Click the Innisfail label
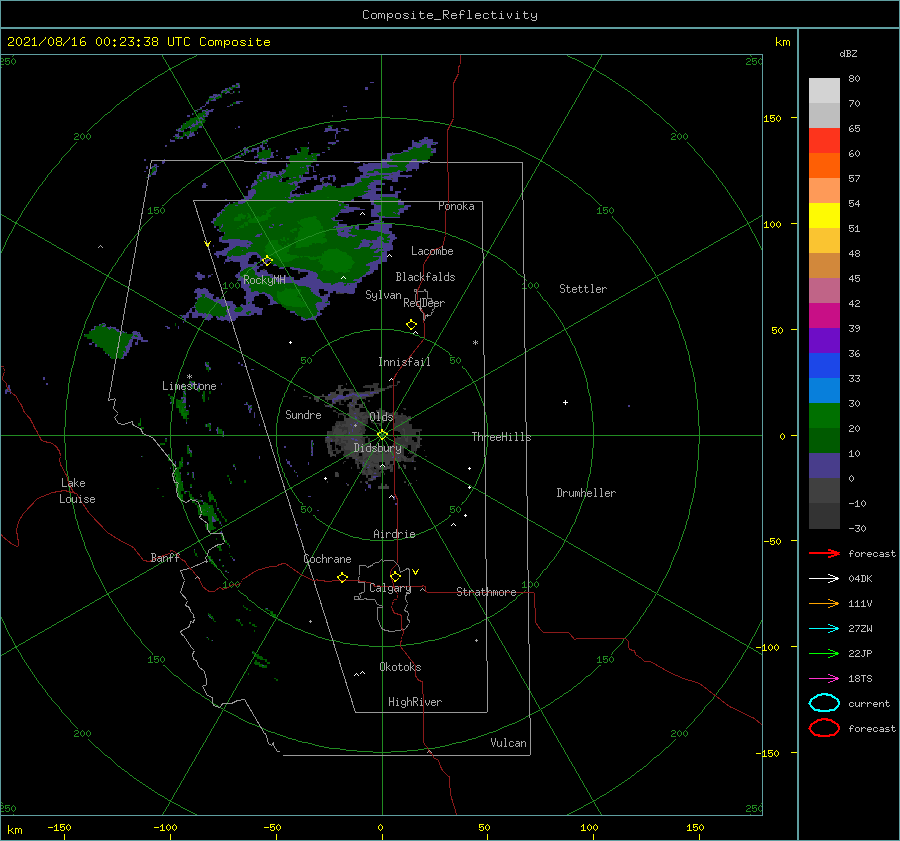Image resolution: width=900 pixels, height=841 pixels. pyautogui.click(x=404, y=362)
